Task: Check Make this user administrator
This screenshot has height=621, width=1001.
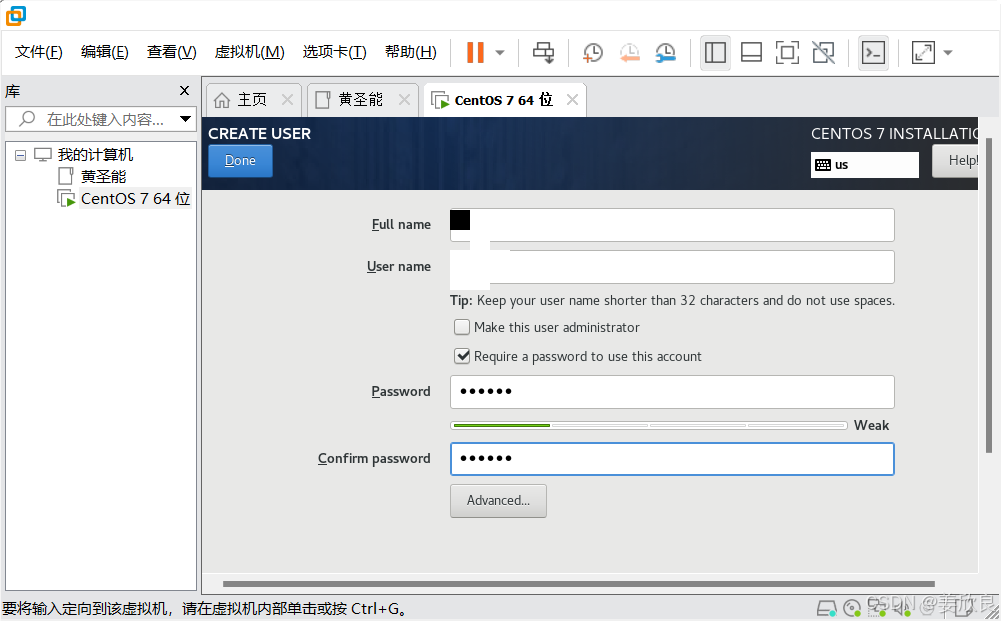Action: (462, 327)
